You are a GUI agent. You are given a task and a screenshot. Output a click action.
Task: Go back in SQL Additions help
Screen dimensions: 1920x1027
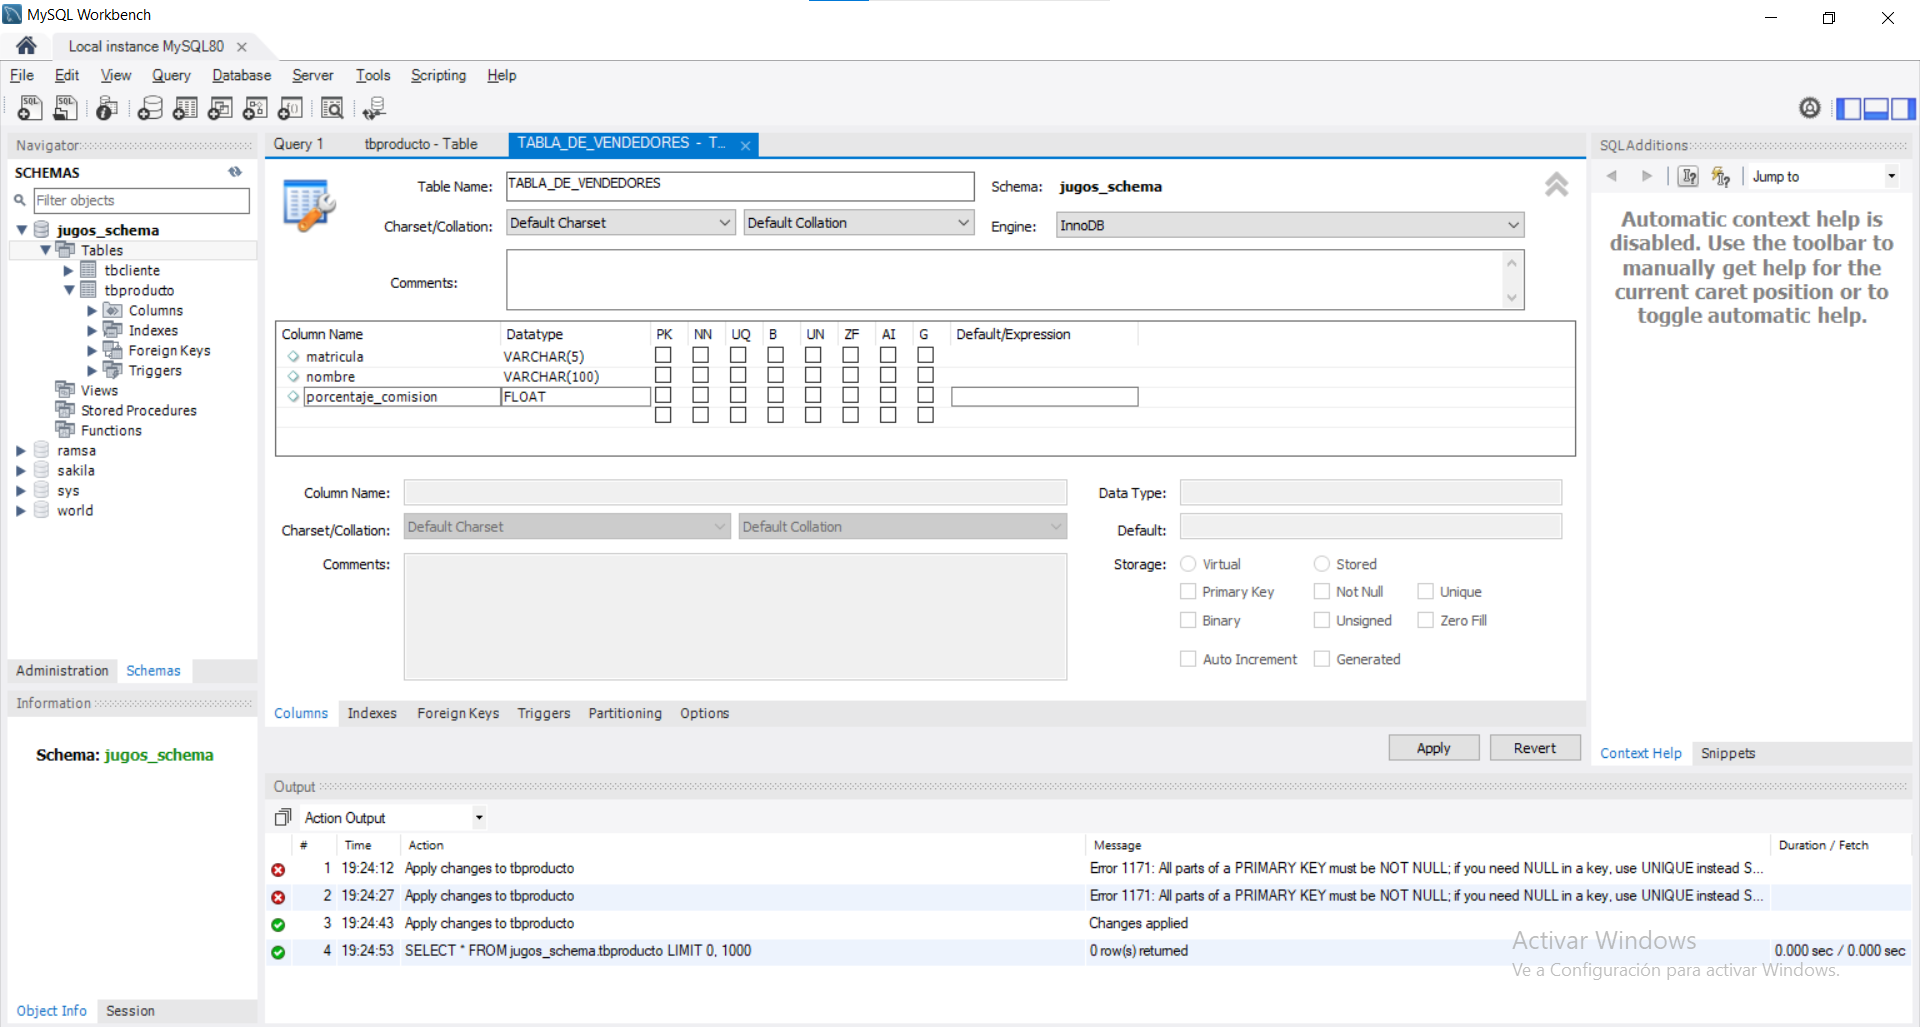[1611, 176]
